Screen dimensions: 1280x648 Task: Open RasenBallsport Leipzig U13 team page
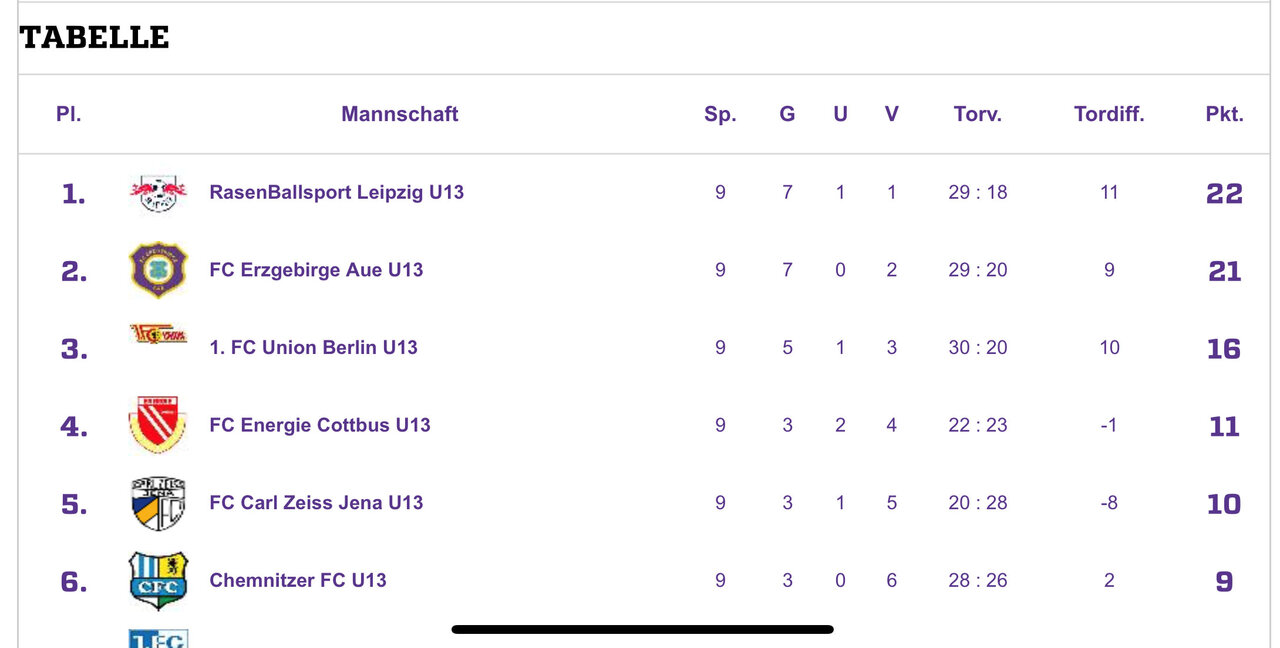(x=336, y=192)
